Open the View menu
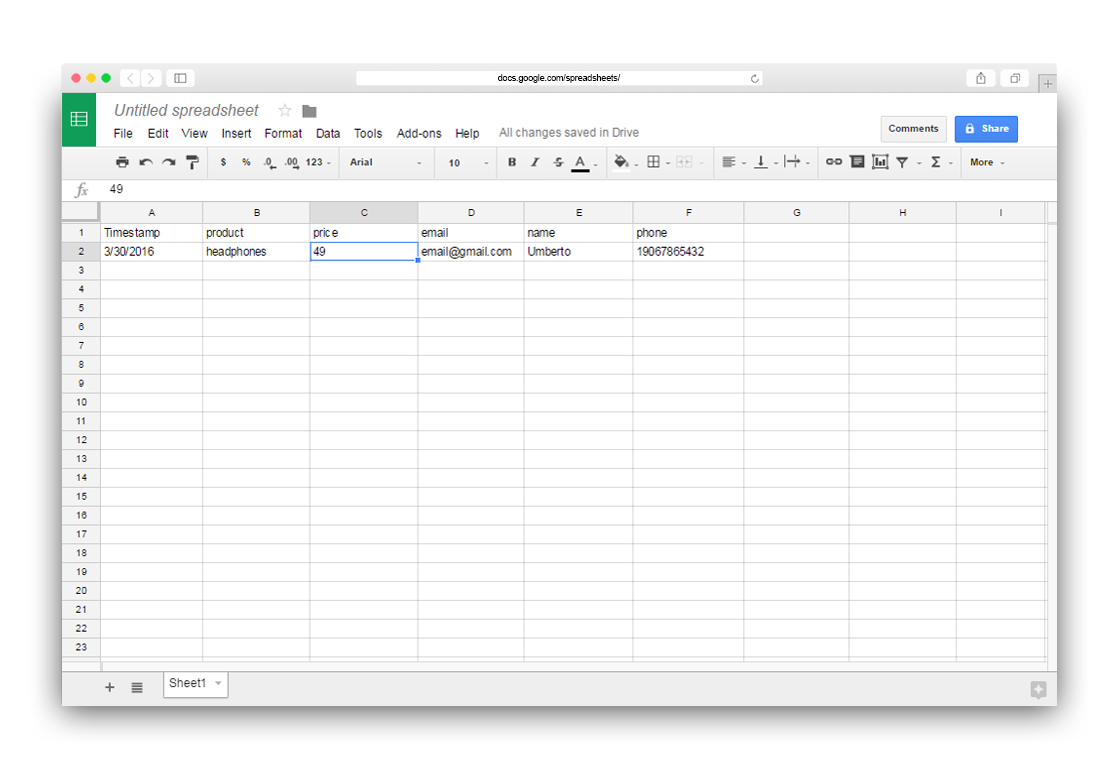The image size is (1120, 767). coord(194,134)
